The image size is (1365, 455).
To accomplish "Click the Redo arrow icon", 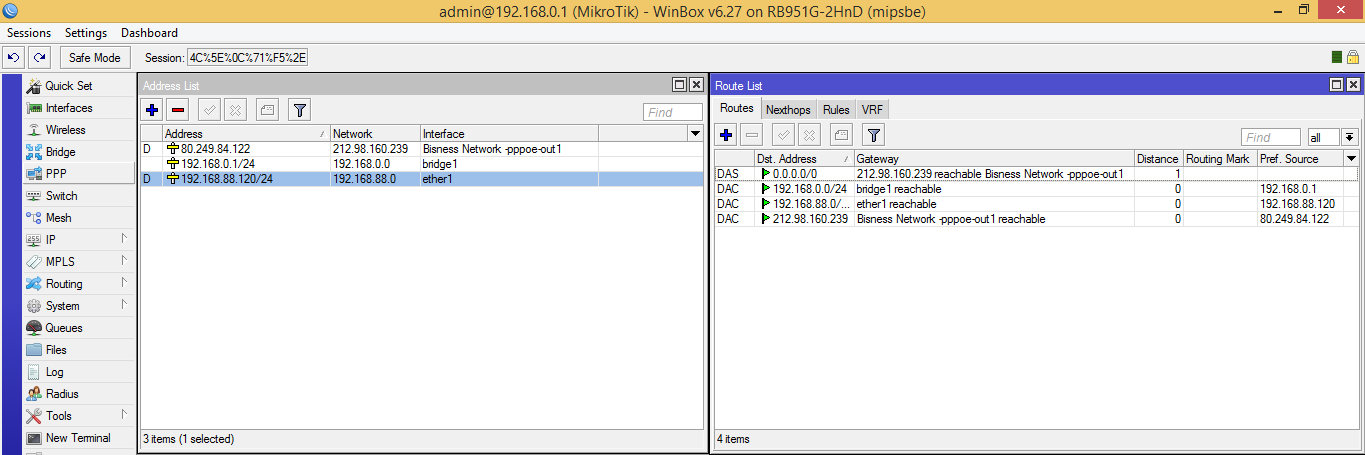I will pos(39,57).
